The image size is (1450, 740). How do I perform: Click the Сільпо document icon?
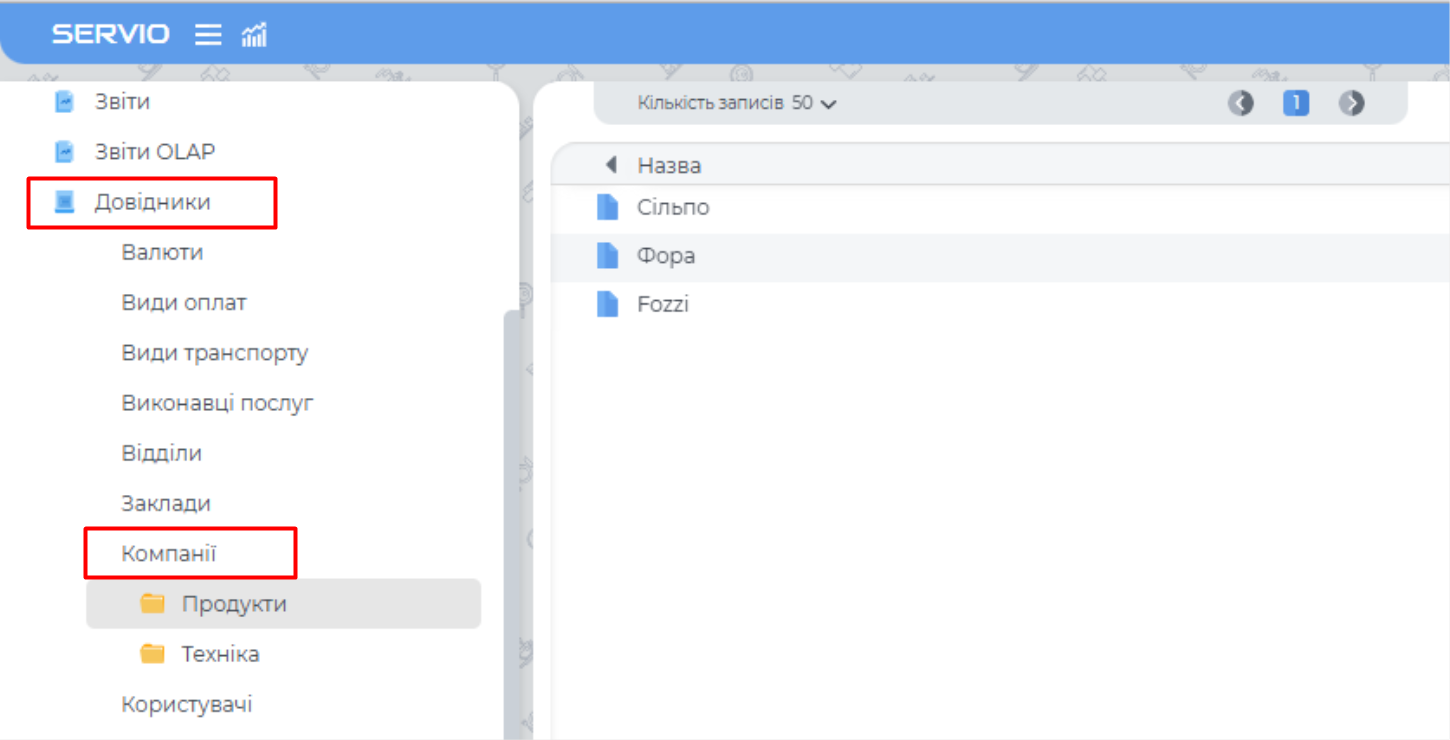pos(607,207)
